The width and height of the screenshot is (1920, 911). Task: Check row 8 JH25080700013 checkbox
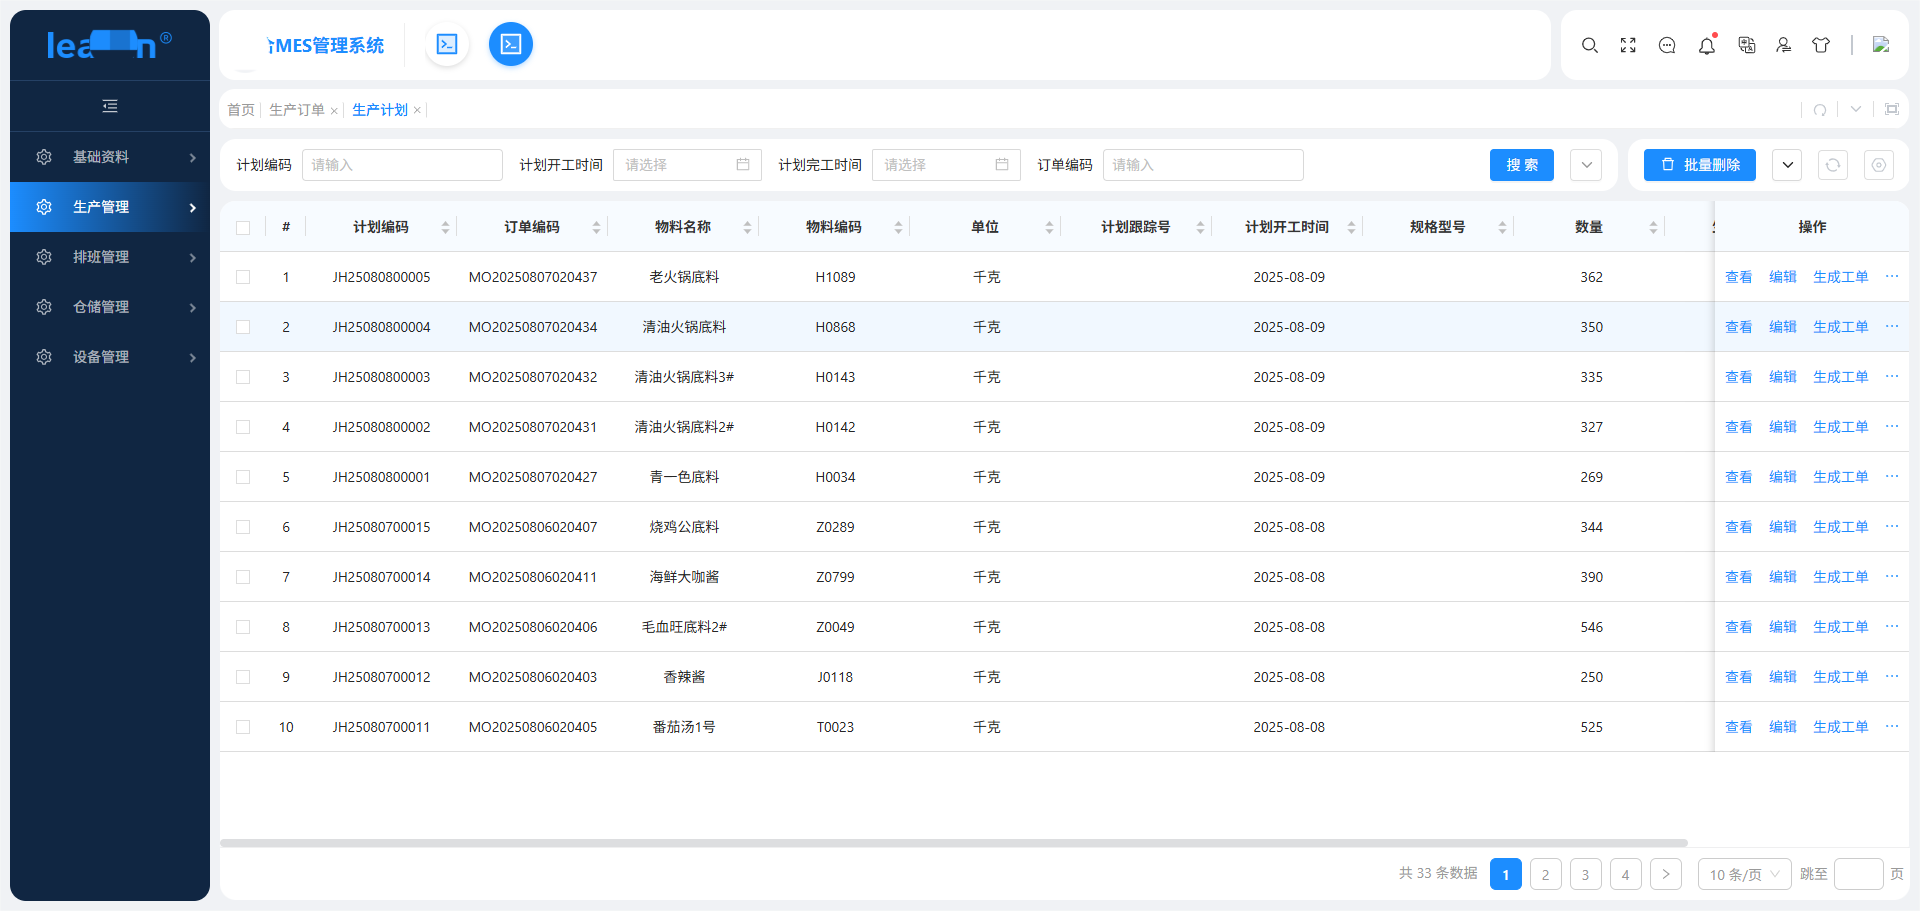[243, 627]
